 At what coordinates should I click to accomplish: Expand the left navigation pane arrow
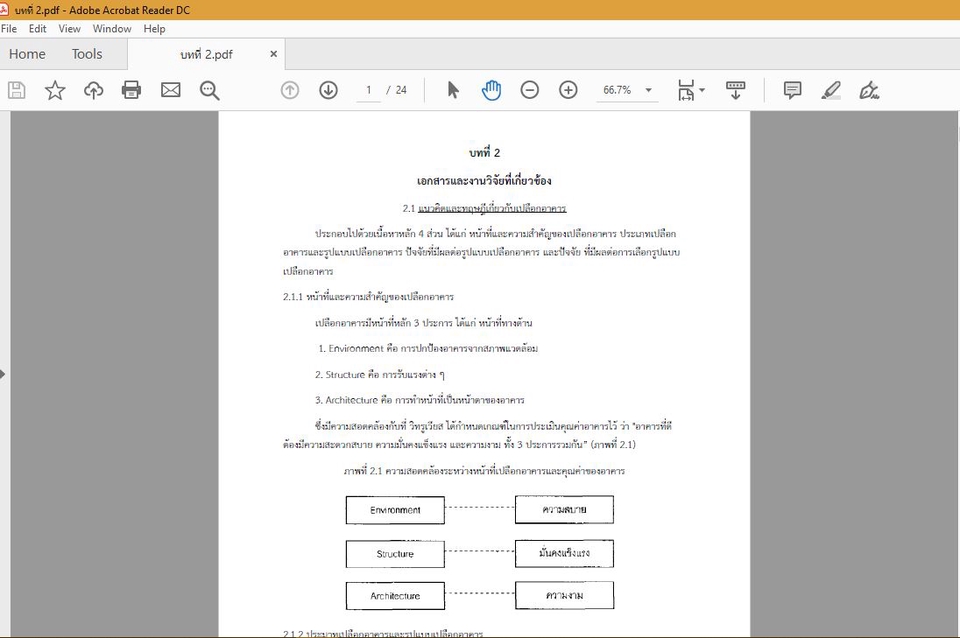point(3,373)
